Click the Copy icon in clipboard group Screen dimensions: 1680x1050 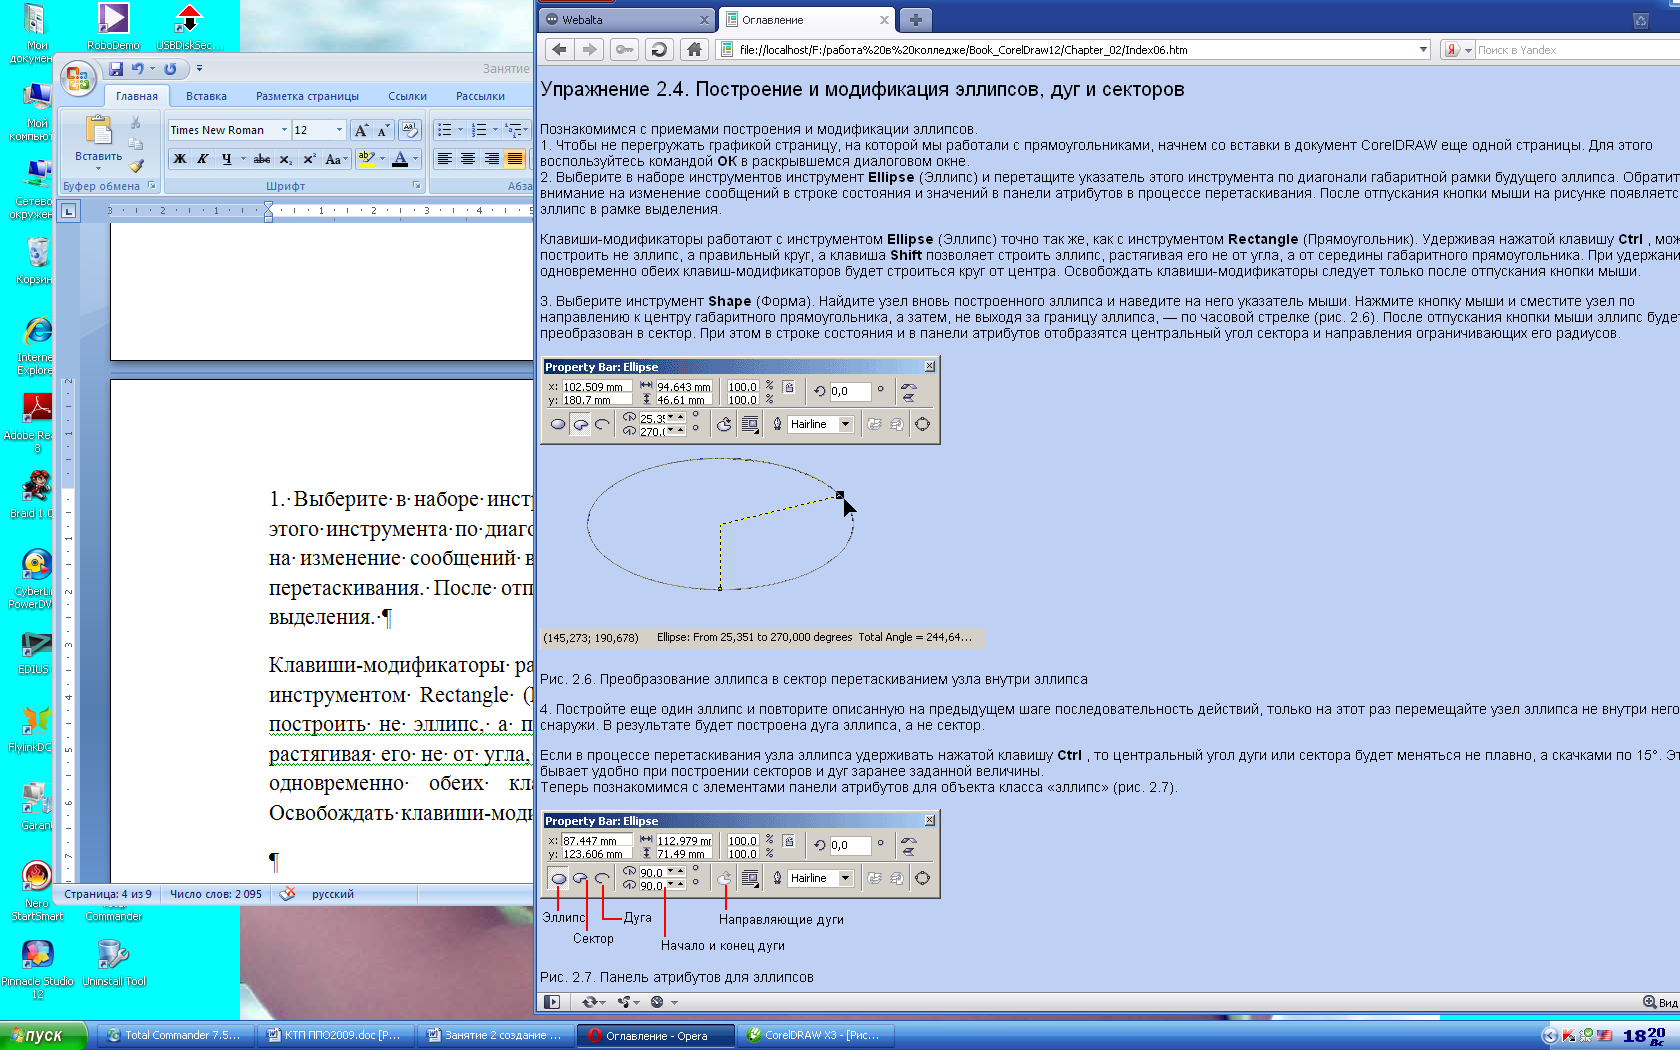[x=136, y=144]
